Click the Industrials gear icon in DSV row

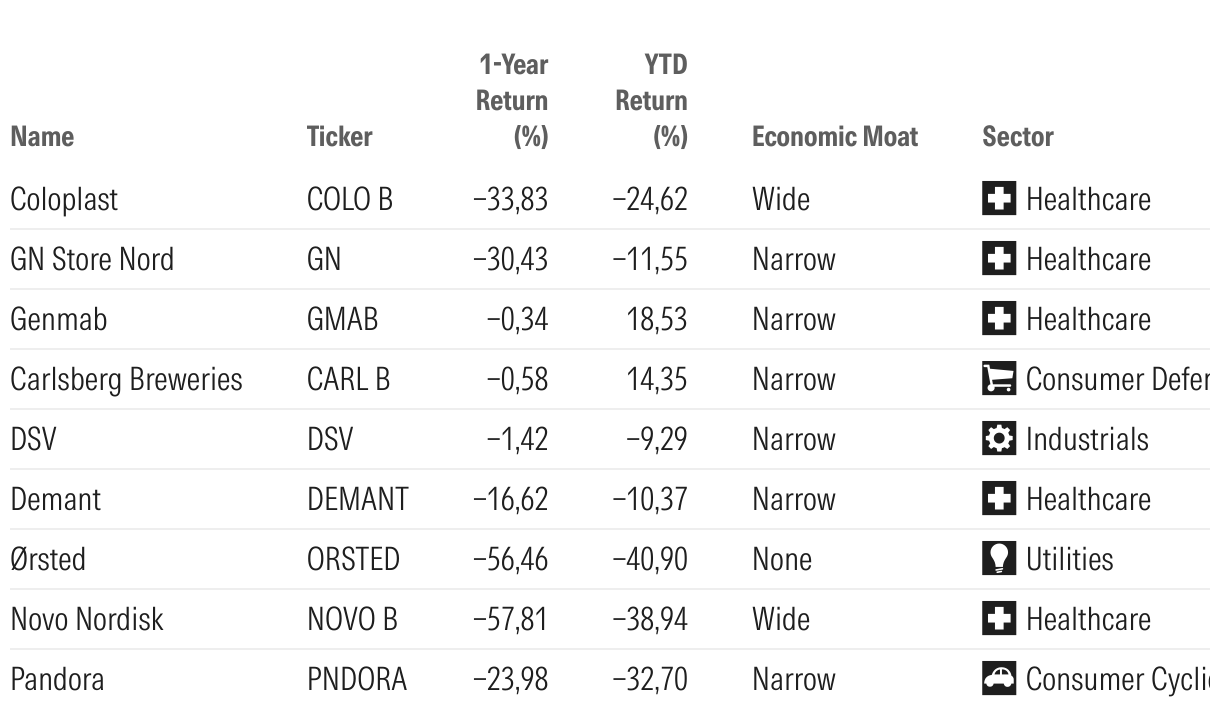(998, 439)
